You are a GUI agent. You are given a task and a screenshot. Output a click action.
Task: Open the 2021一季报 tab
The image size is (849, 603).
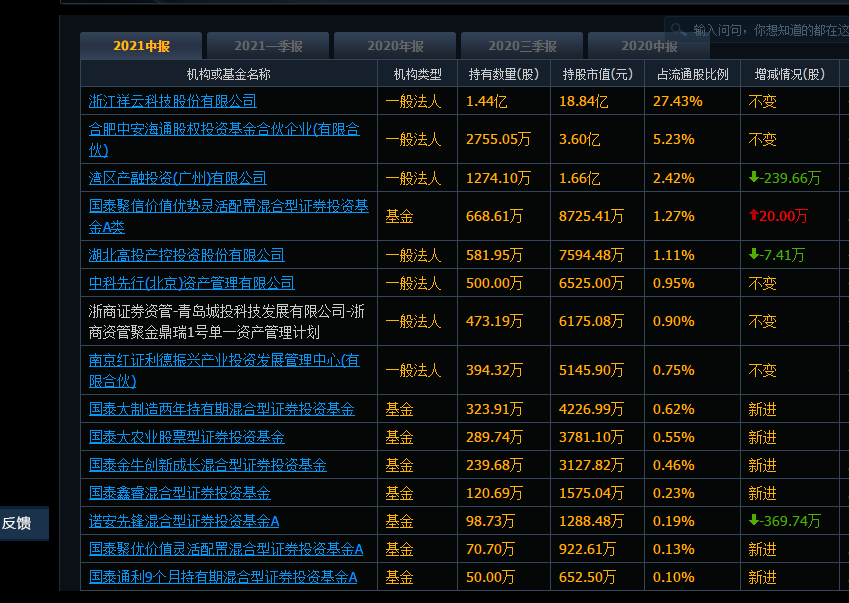click(x=268, y=46)
